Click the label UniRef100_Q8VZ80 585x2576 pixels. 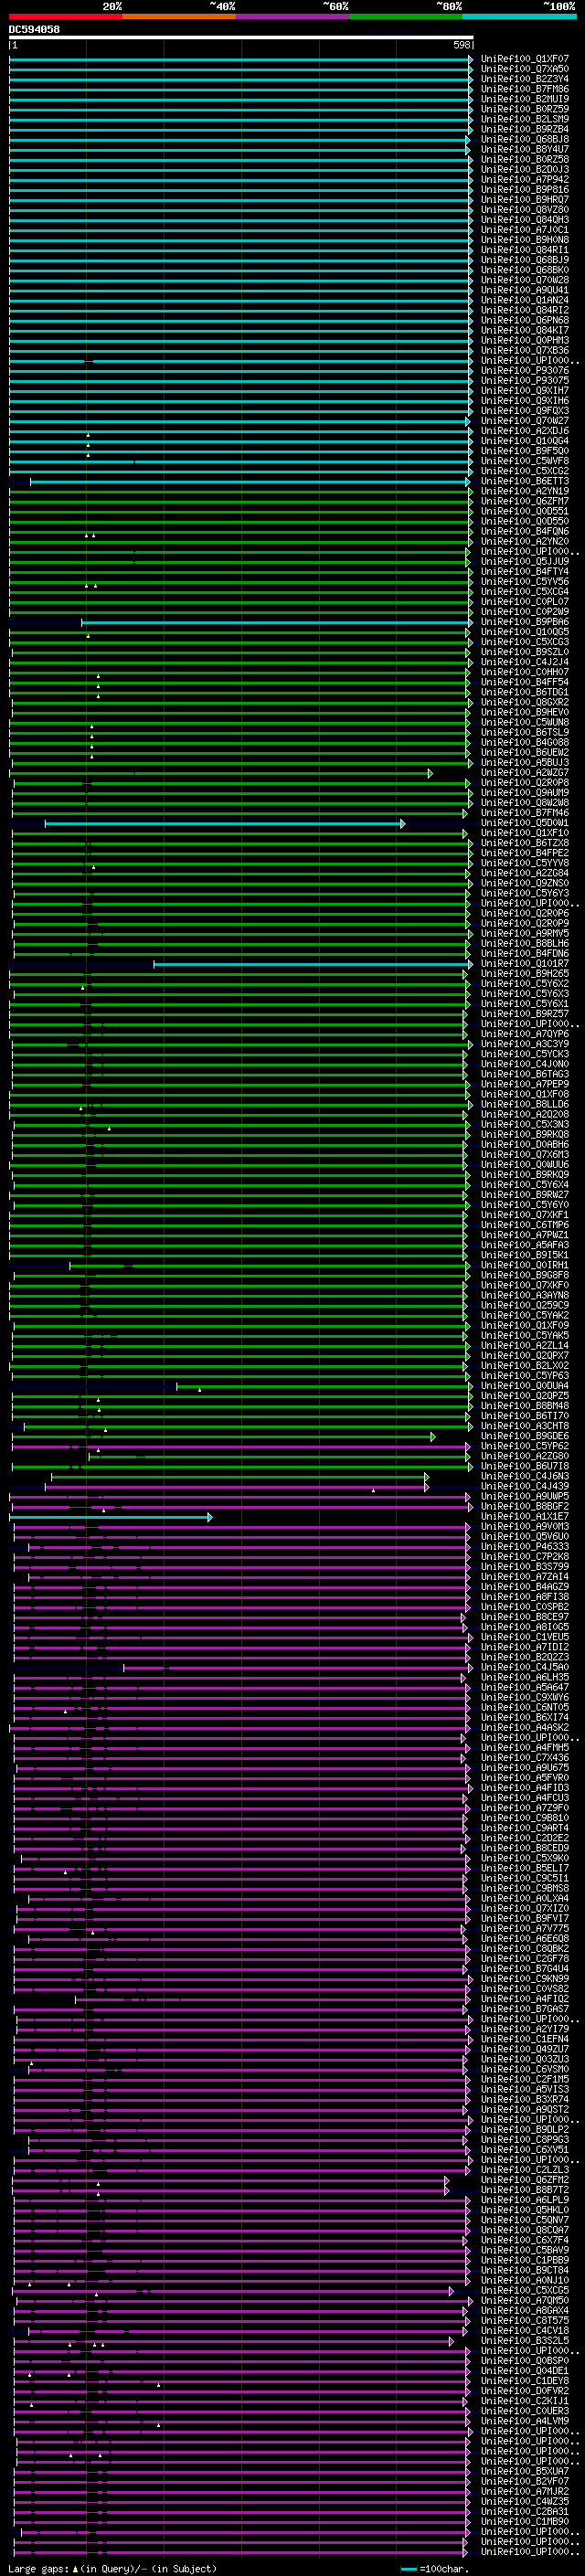tap(525, 210)
